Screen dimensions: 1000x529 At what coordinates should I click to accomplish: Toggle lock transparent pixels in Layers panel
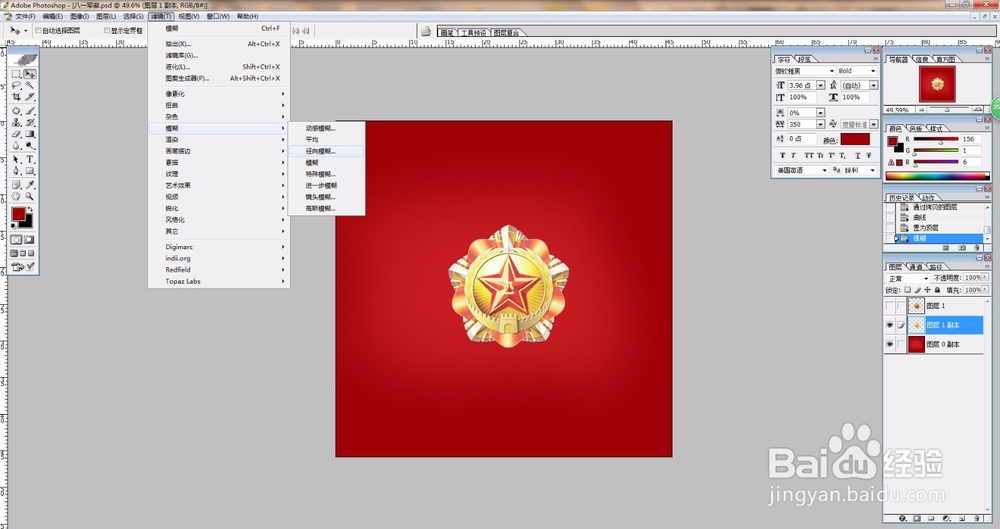908,290
